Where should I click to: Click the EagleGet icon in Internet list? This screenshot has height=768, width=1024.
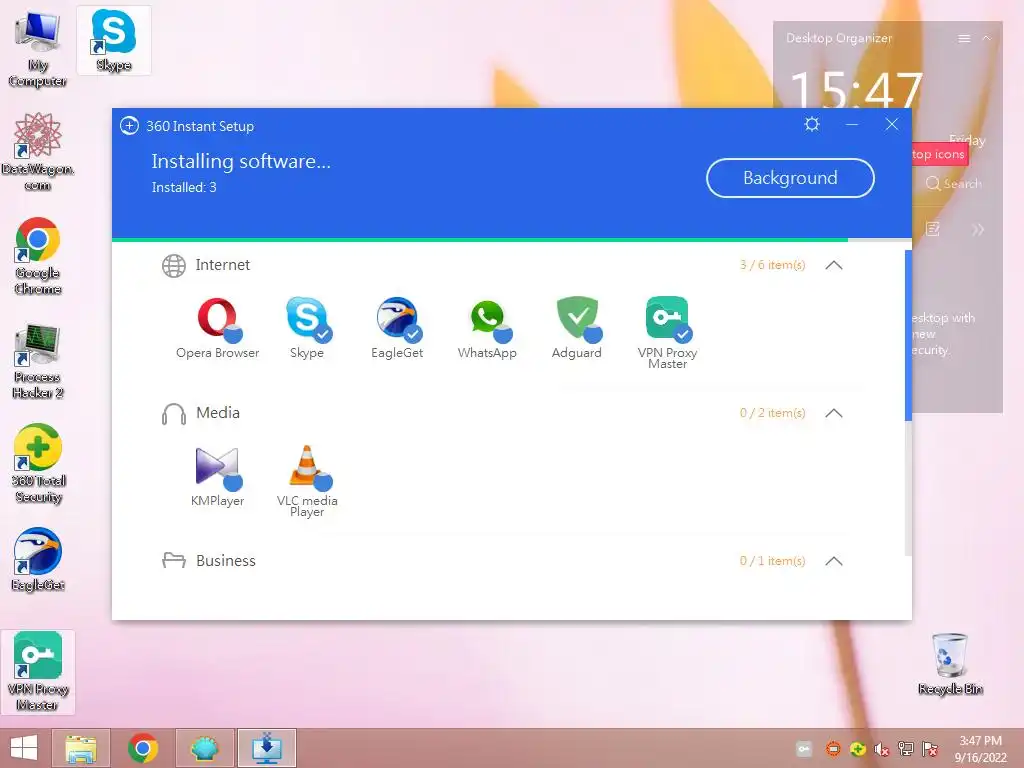(397, 319)
